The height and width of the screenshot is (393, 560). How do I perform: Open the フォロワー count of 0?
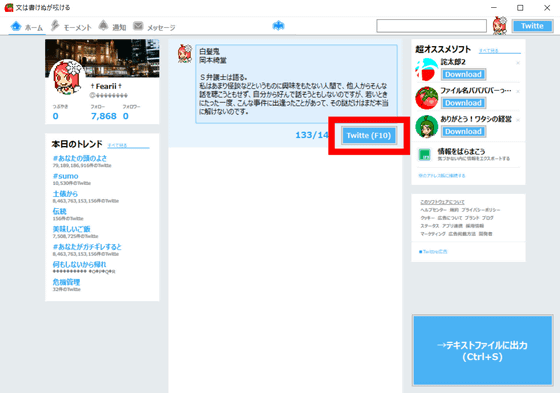pyautogui.click(x=126, y=116)
